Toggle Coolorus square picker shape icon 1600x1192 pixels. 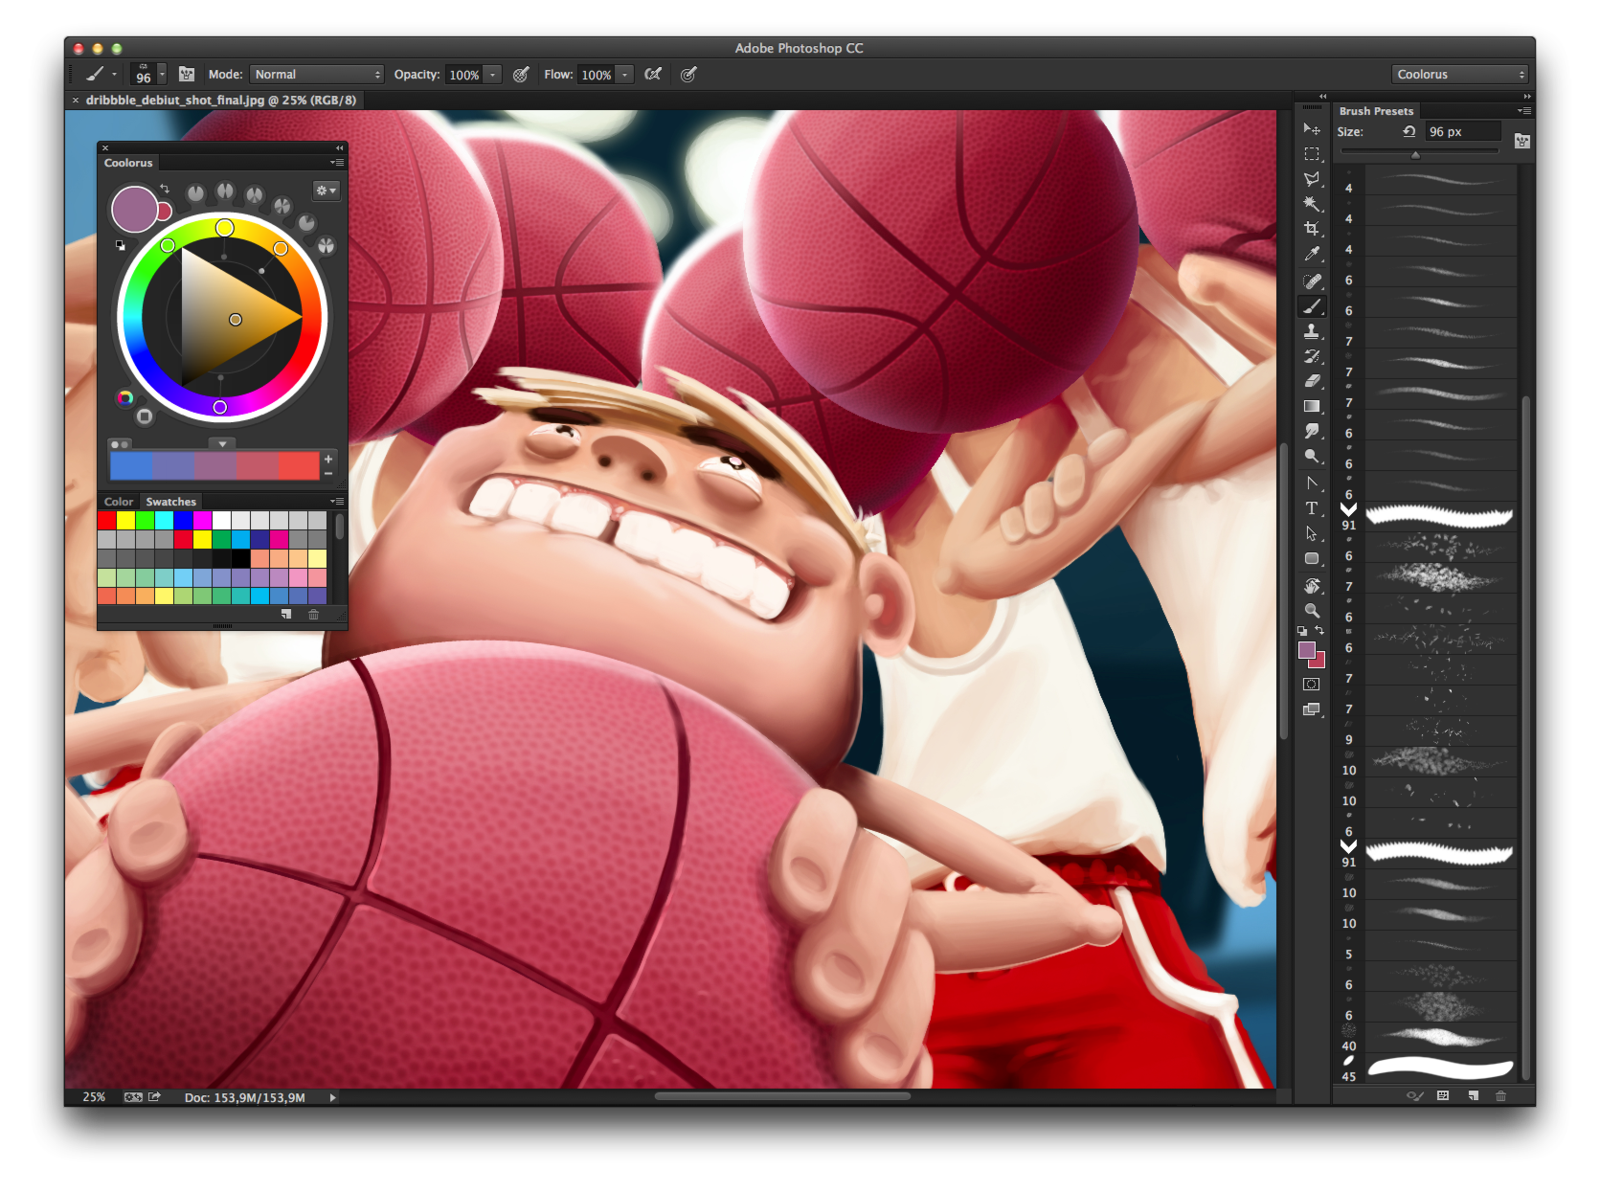click(x=145, y=416)
